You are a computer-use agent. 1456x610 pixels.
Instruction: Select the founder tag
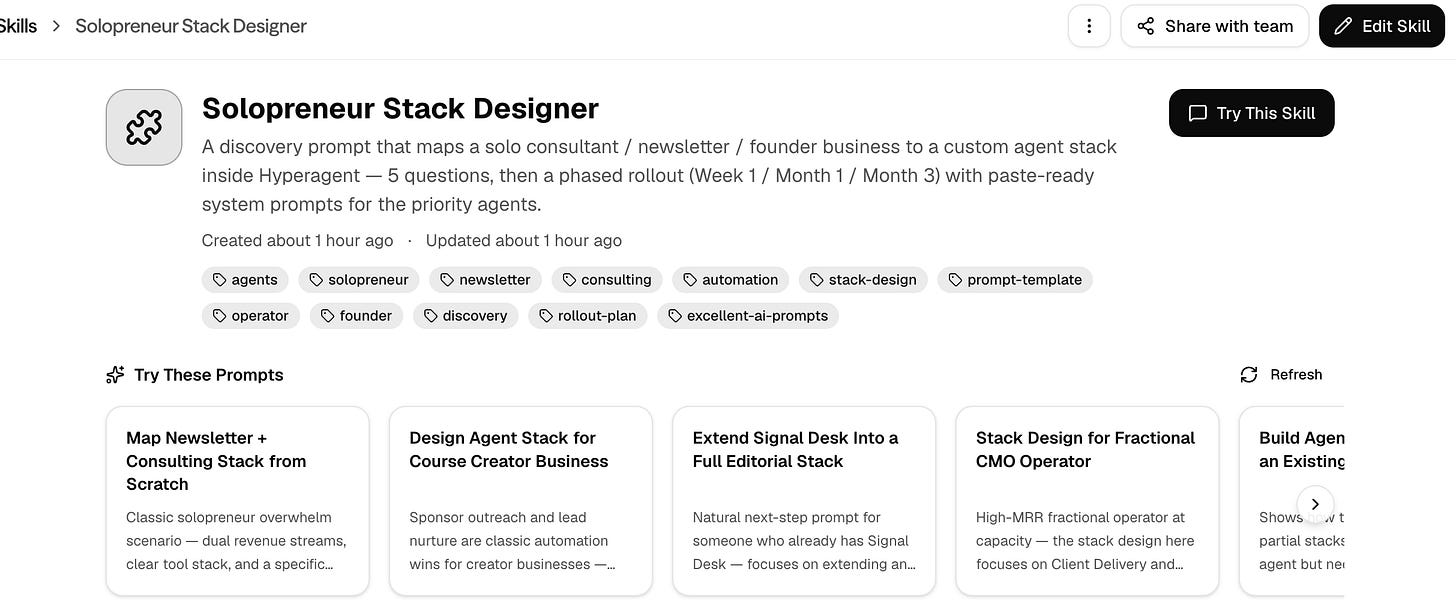tap(356, 316)
